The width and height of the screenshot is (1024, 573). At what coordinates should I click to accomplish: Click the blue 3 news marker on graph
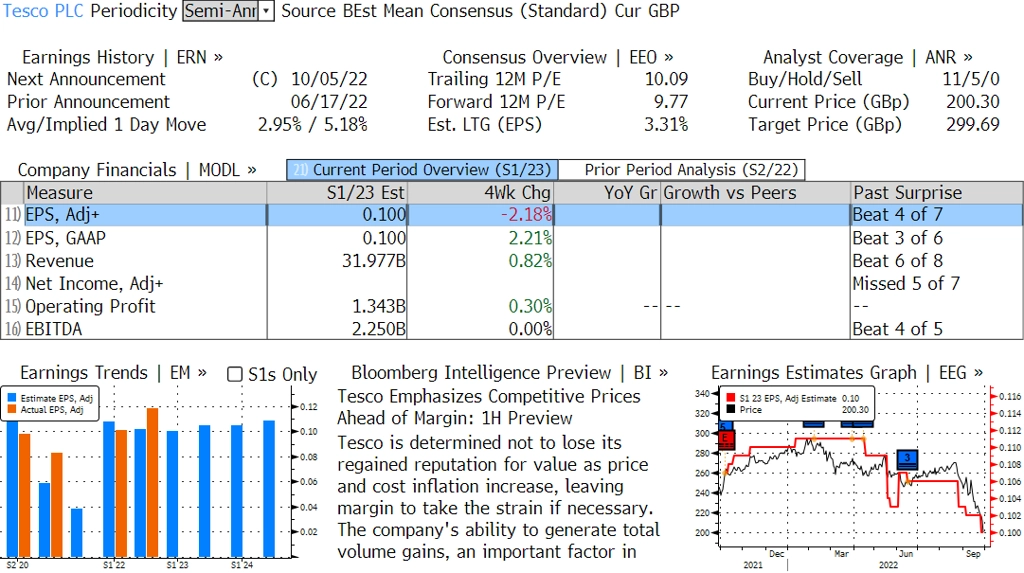pyautogui.click(x=907, y=459)
